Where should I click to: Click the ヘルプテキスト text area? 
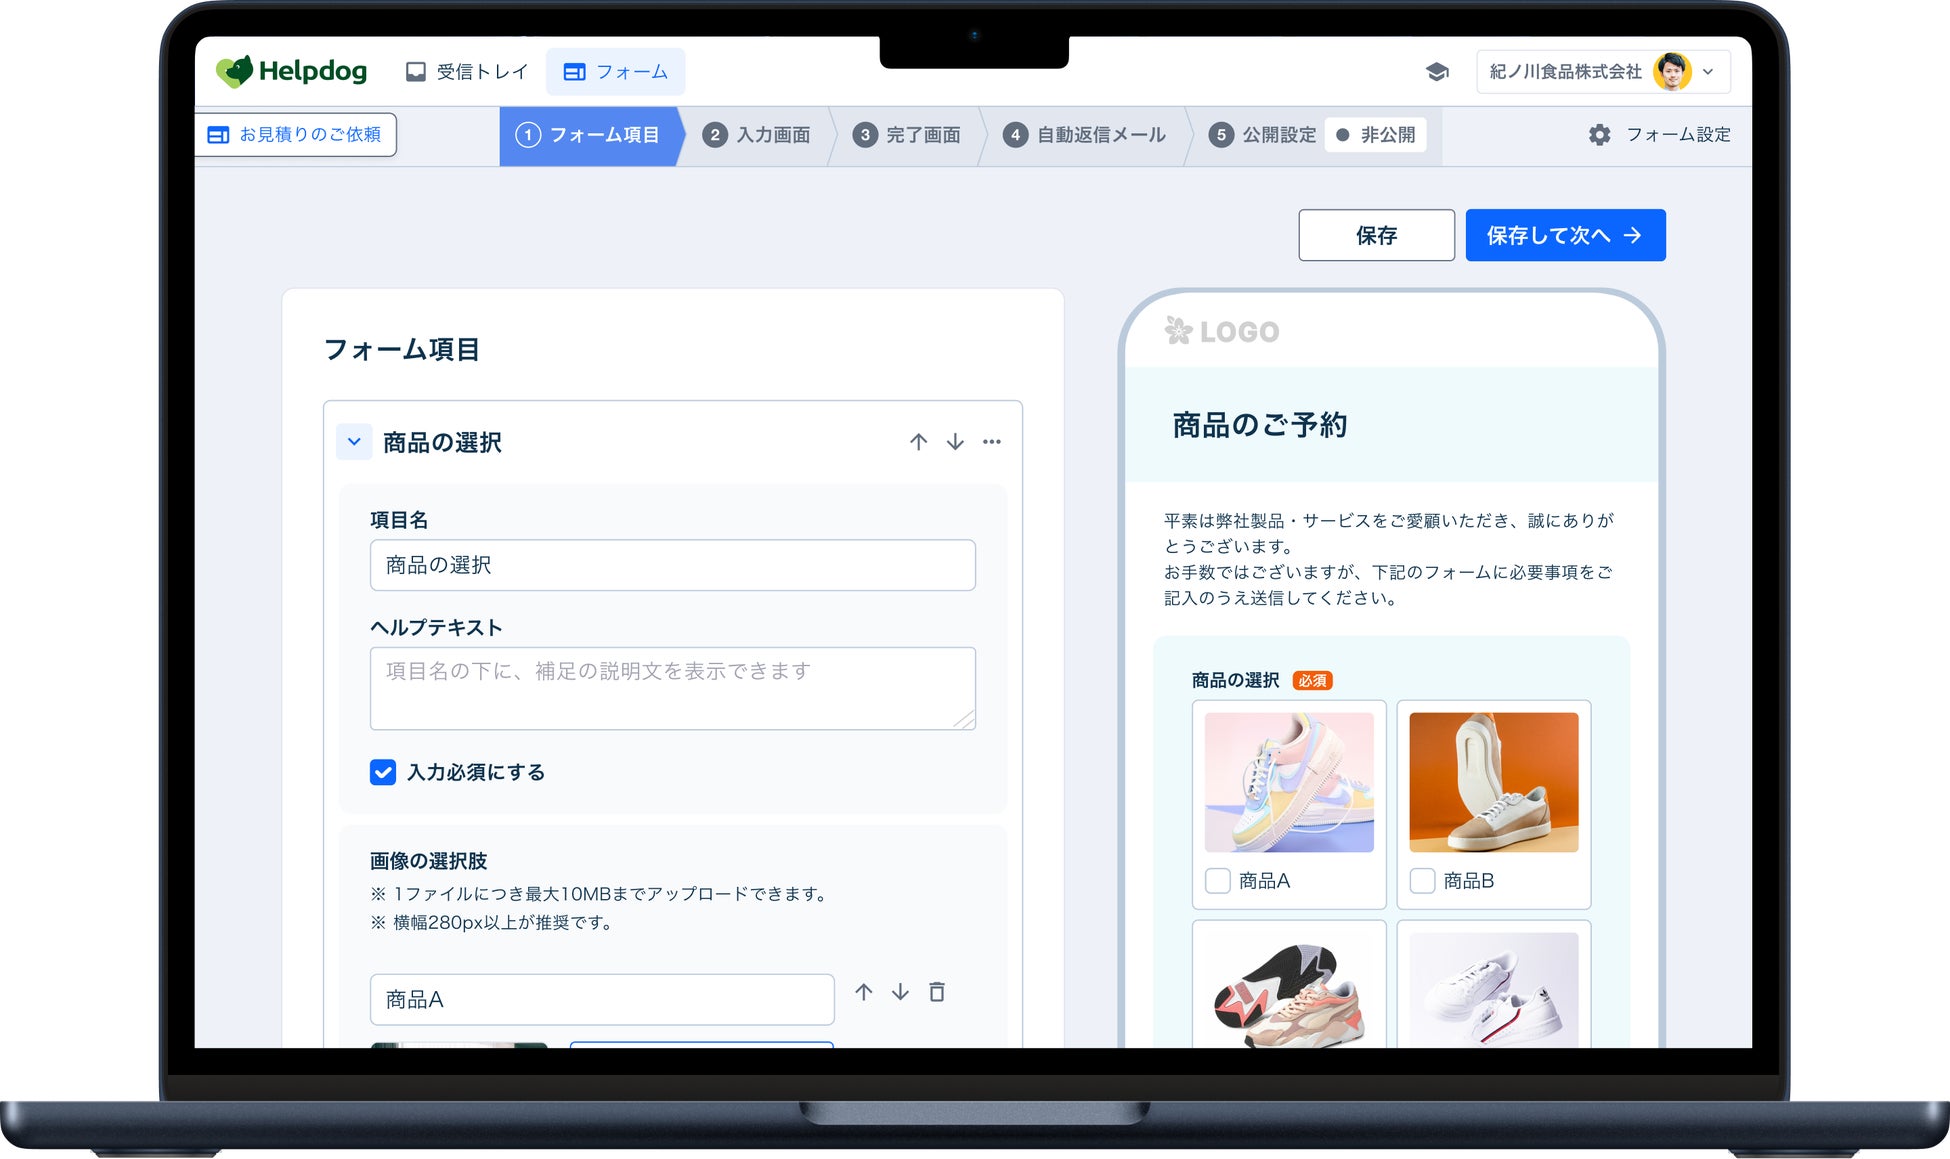[x=672, y=688]
